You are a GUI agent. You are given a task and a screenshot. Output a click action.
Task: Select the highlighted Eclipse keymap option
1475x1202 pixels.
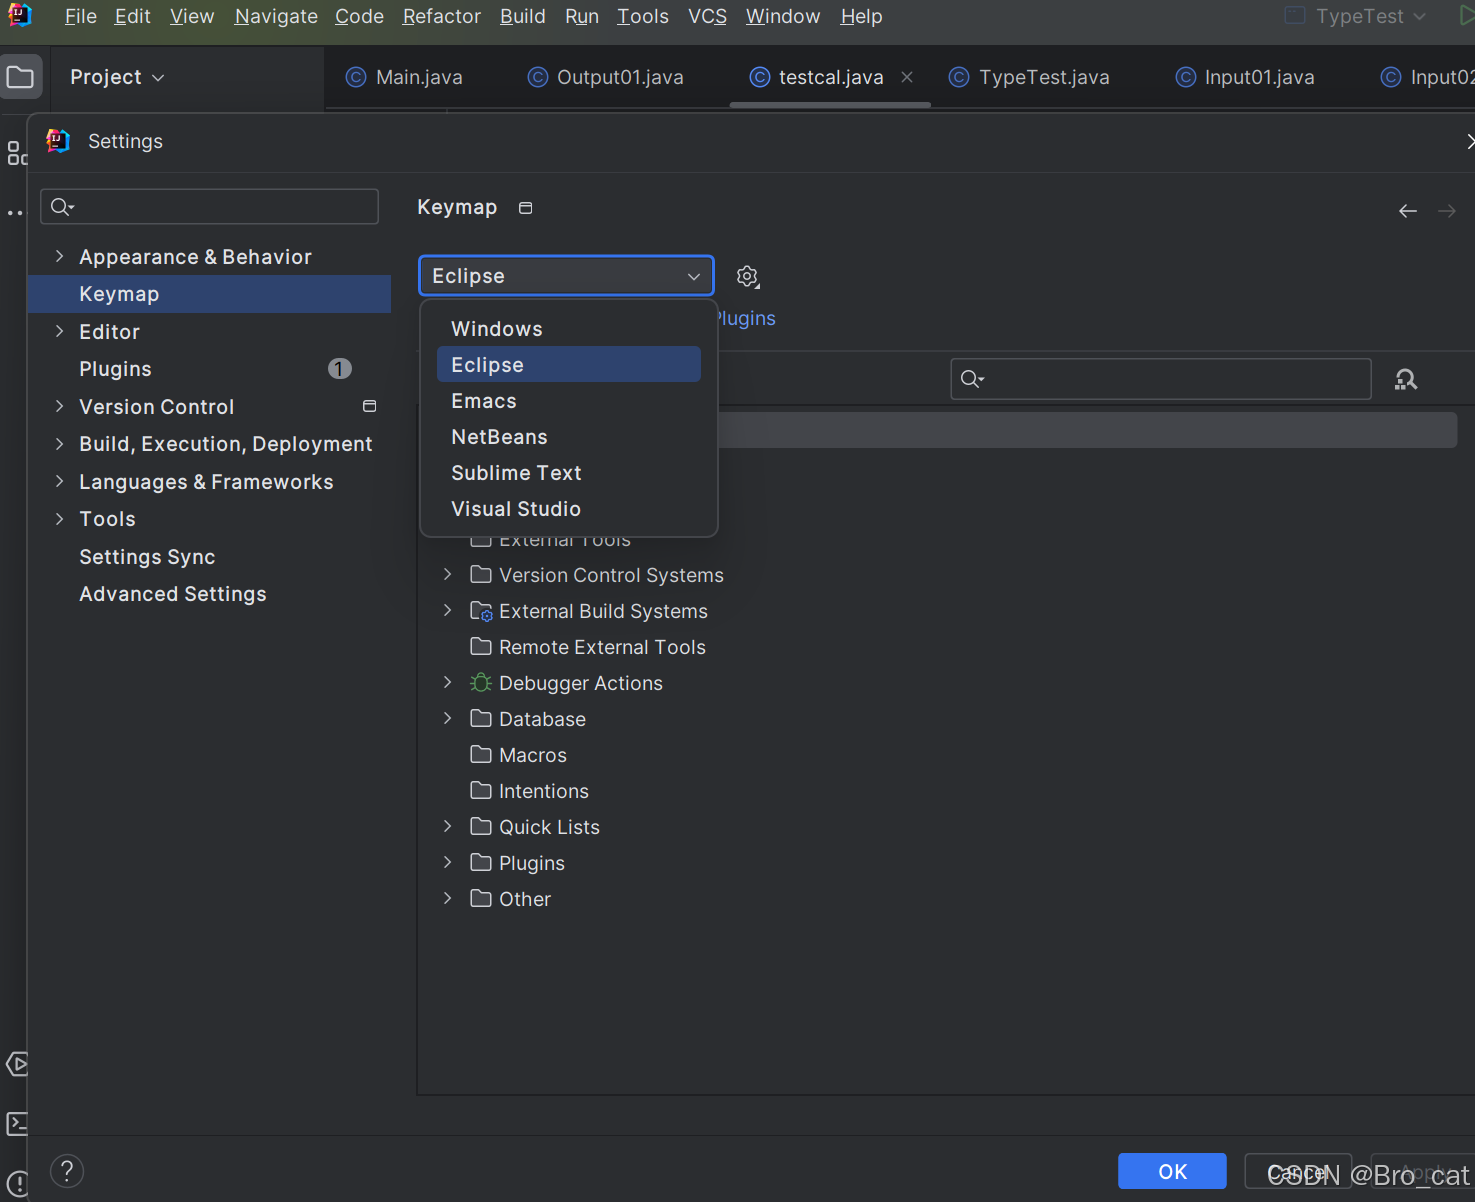[569, 365]
